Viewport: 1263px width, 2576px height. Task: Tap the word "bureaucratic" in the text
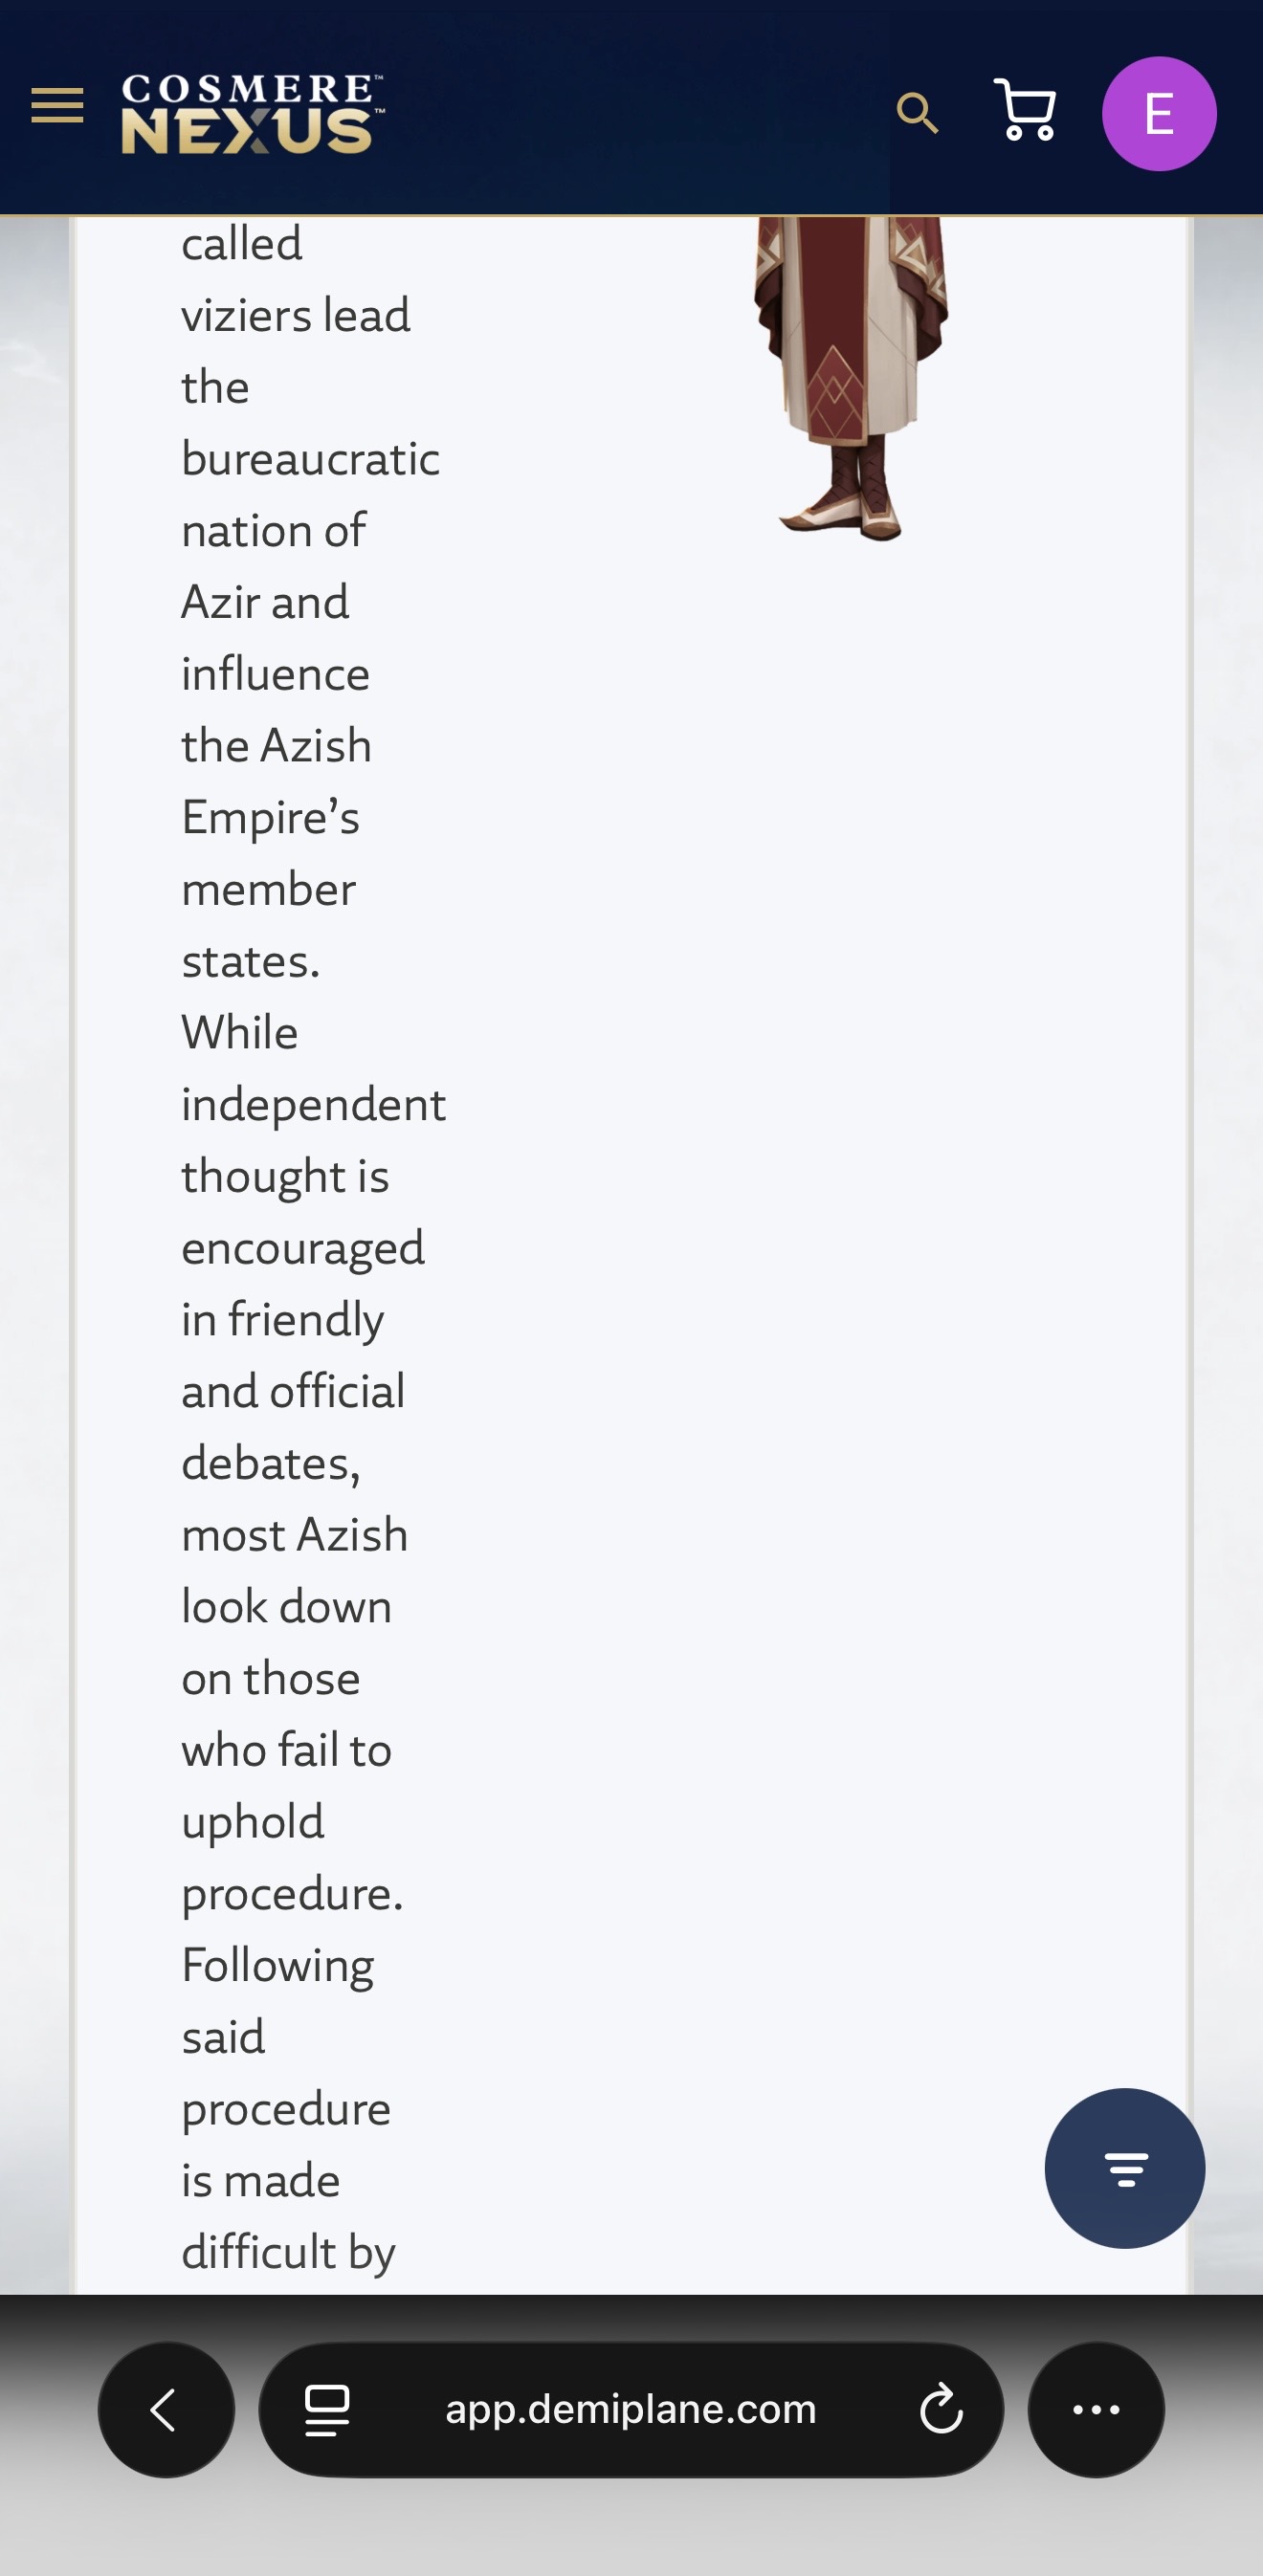[x=310, y=459]
